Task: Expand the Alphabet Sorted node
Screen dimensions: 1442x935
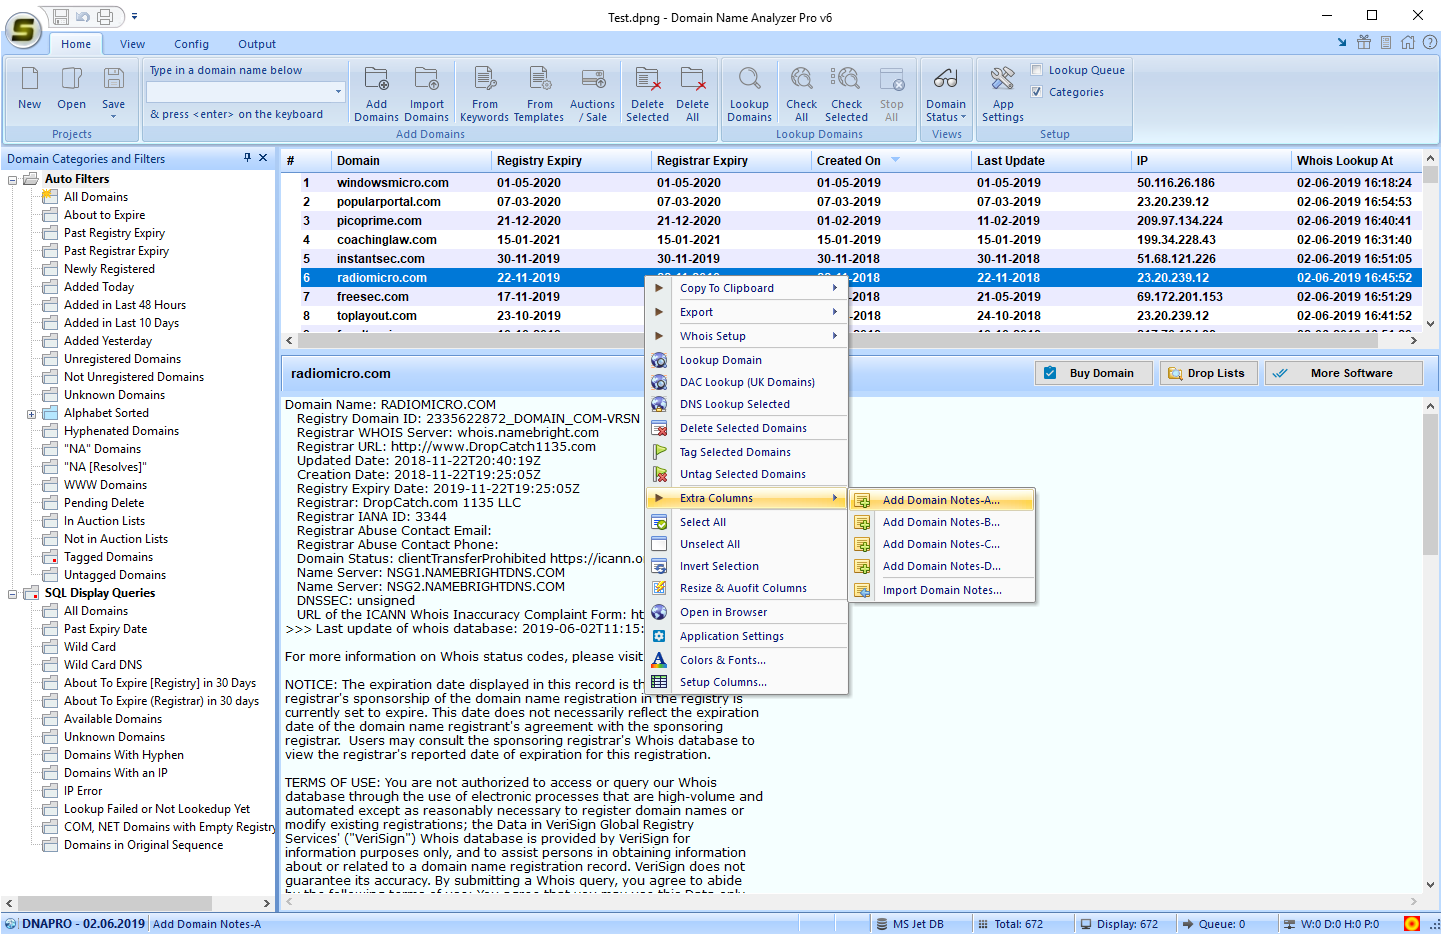Action: tap(31, 414)
